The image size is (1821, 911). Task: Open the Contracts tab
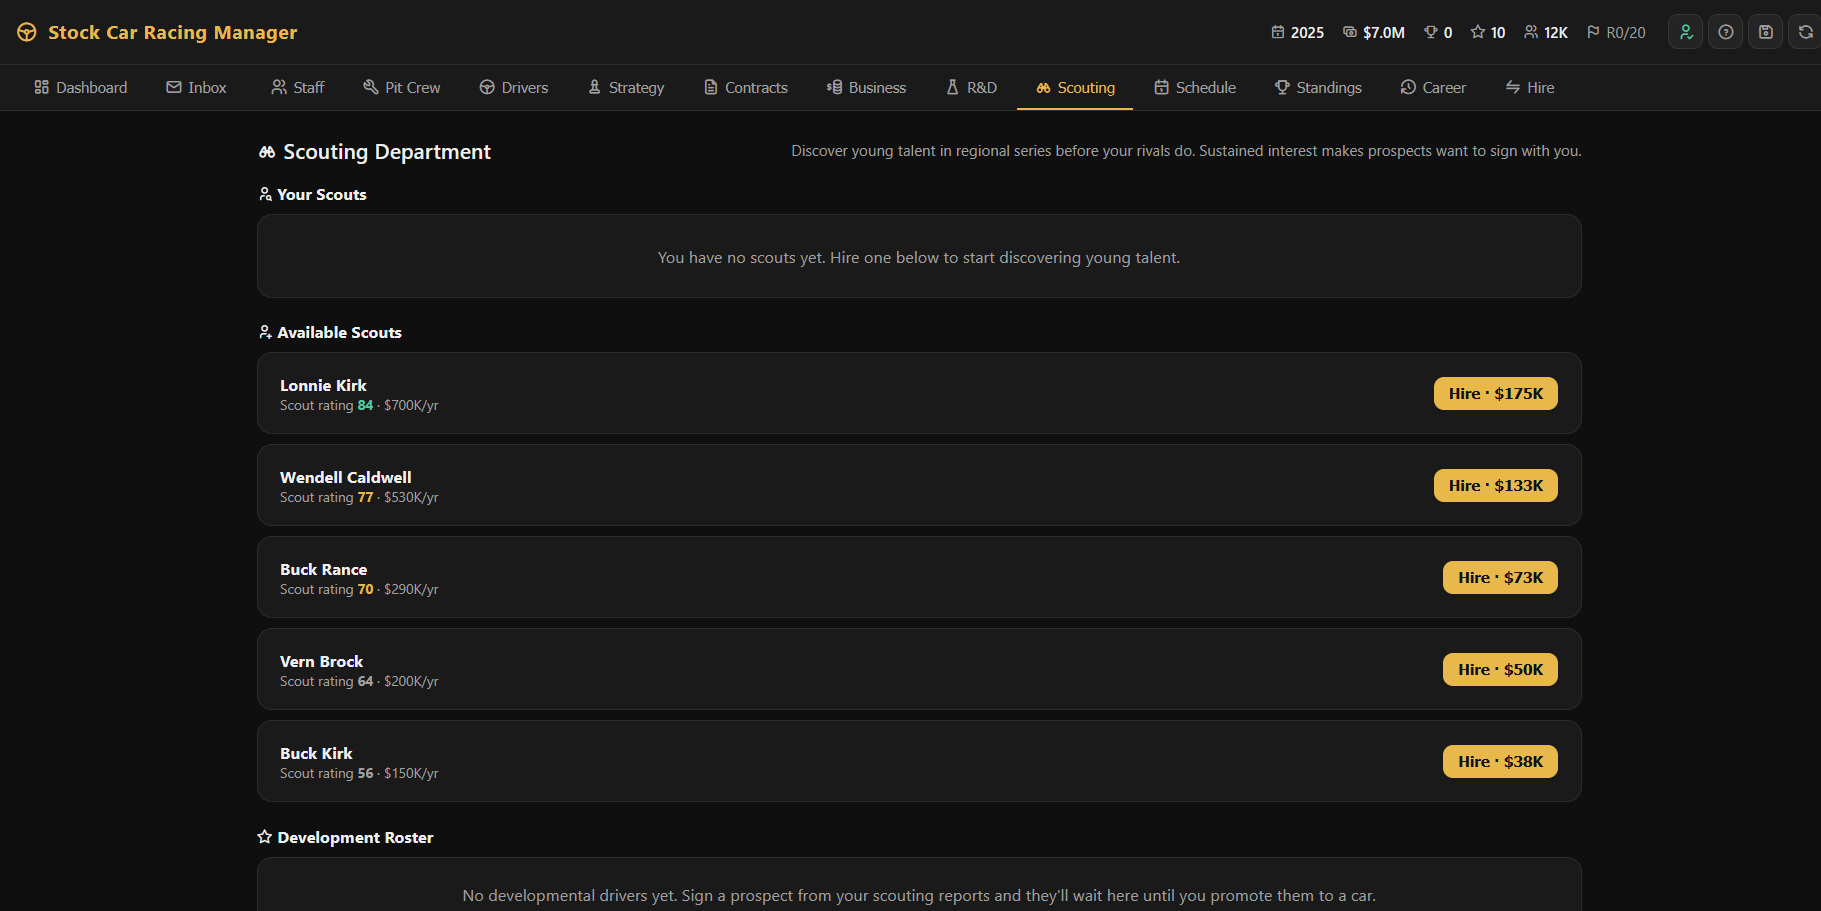[746, 87]
